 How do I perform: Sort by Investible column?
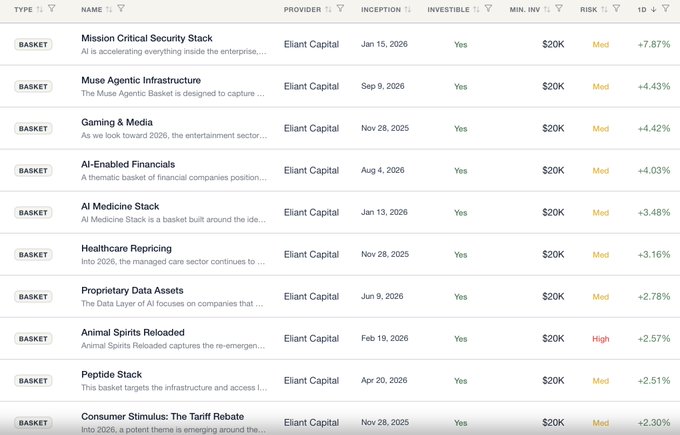[x=476, y=9]
